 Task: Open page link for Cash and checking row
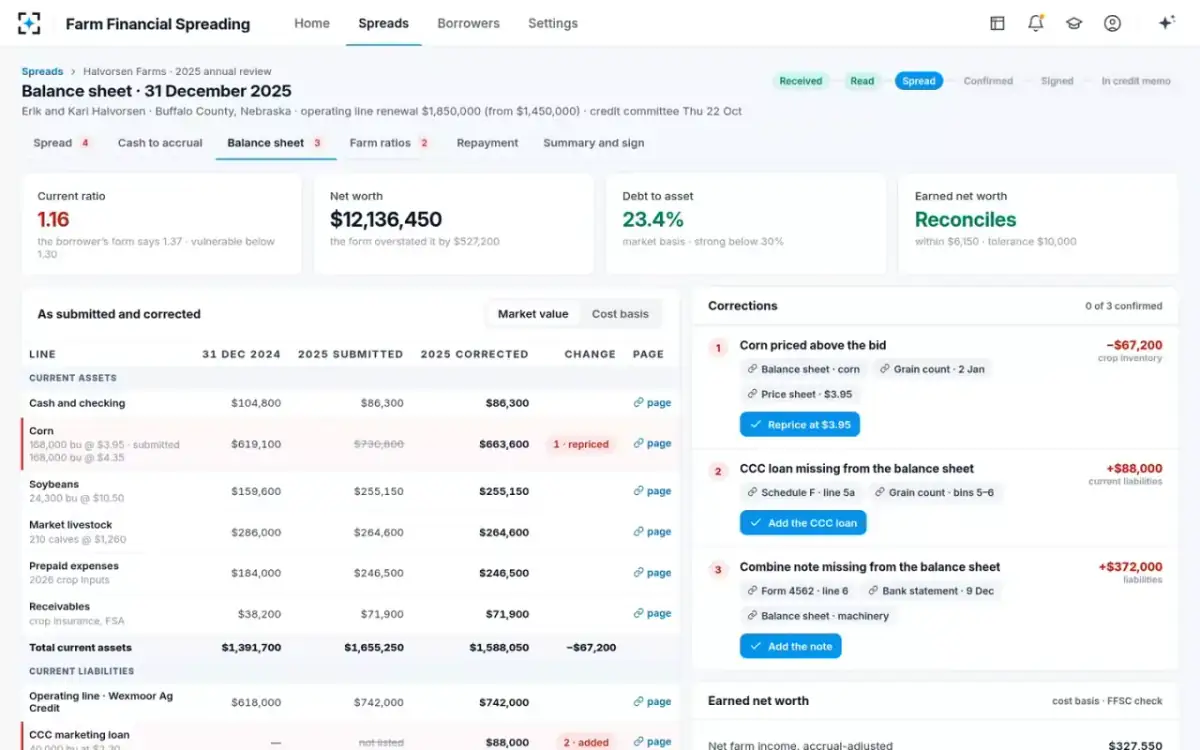(652, 403)
